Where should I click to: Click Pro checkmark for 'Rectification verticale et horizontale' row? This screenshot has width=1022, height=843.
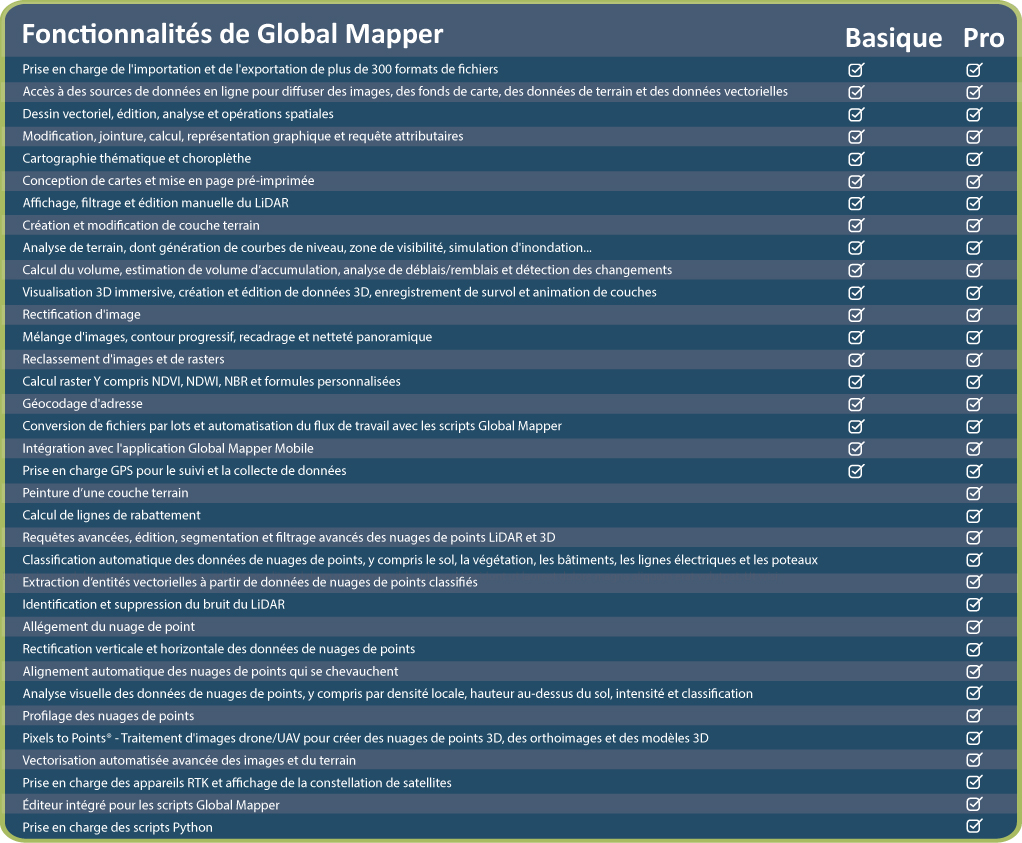coord(974,649)
